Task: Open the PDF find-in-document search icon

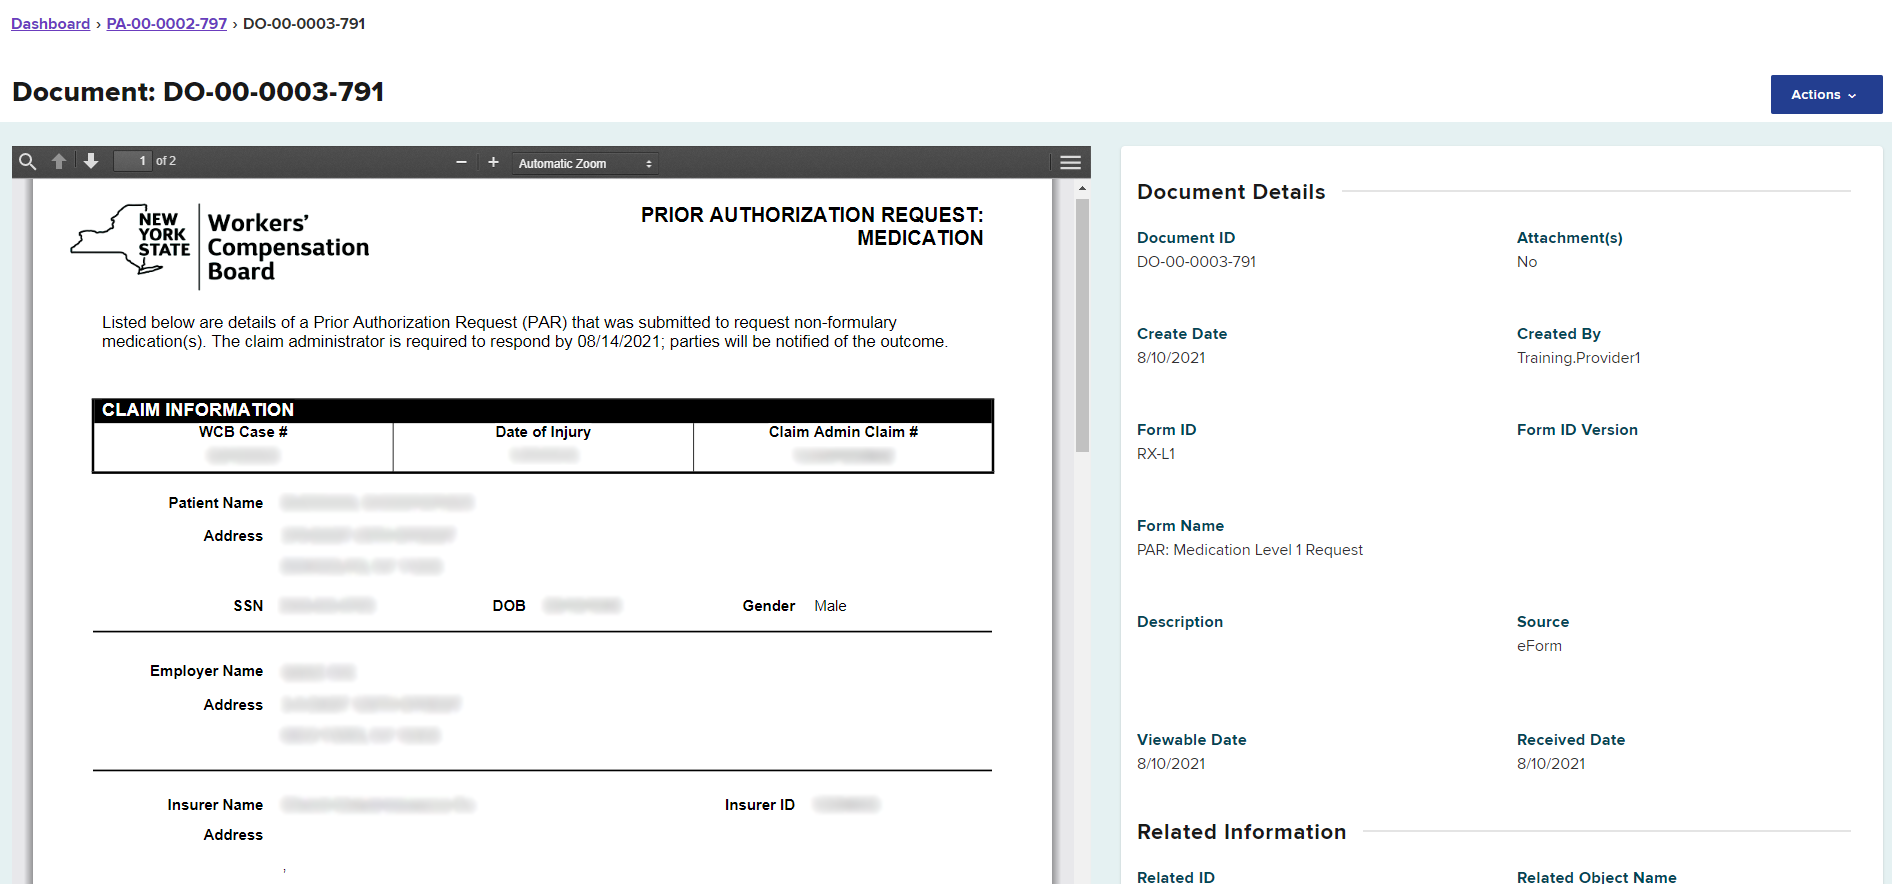Action: click(28, 162)
